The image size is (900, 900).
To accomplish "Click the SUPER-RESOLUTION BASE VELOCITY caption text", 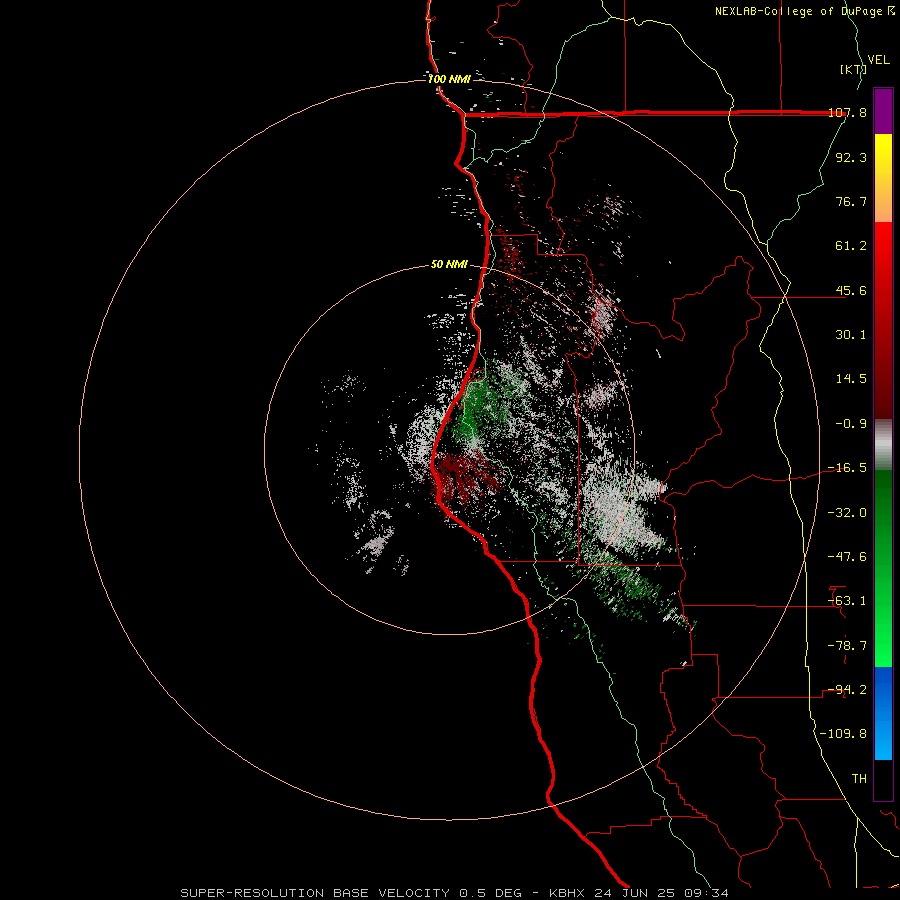I will click(315, 893).
